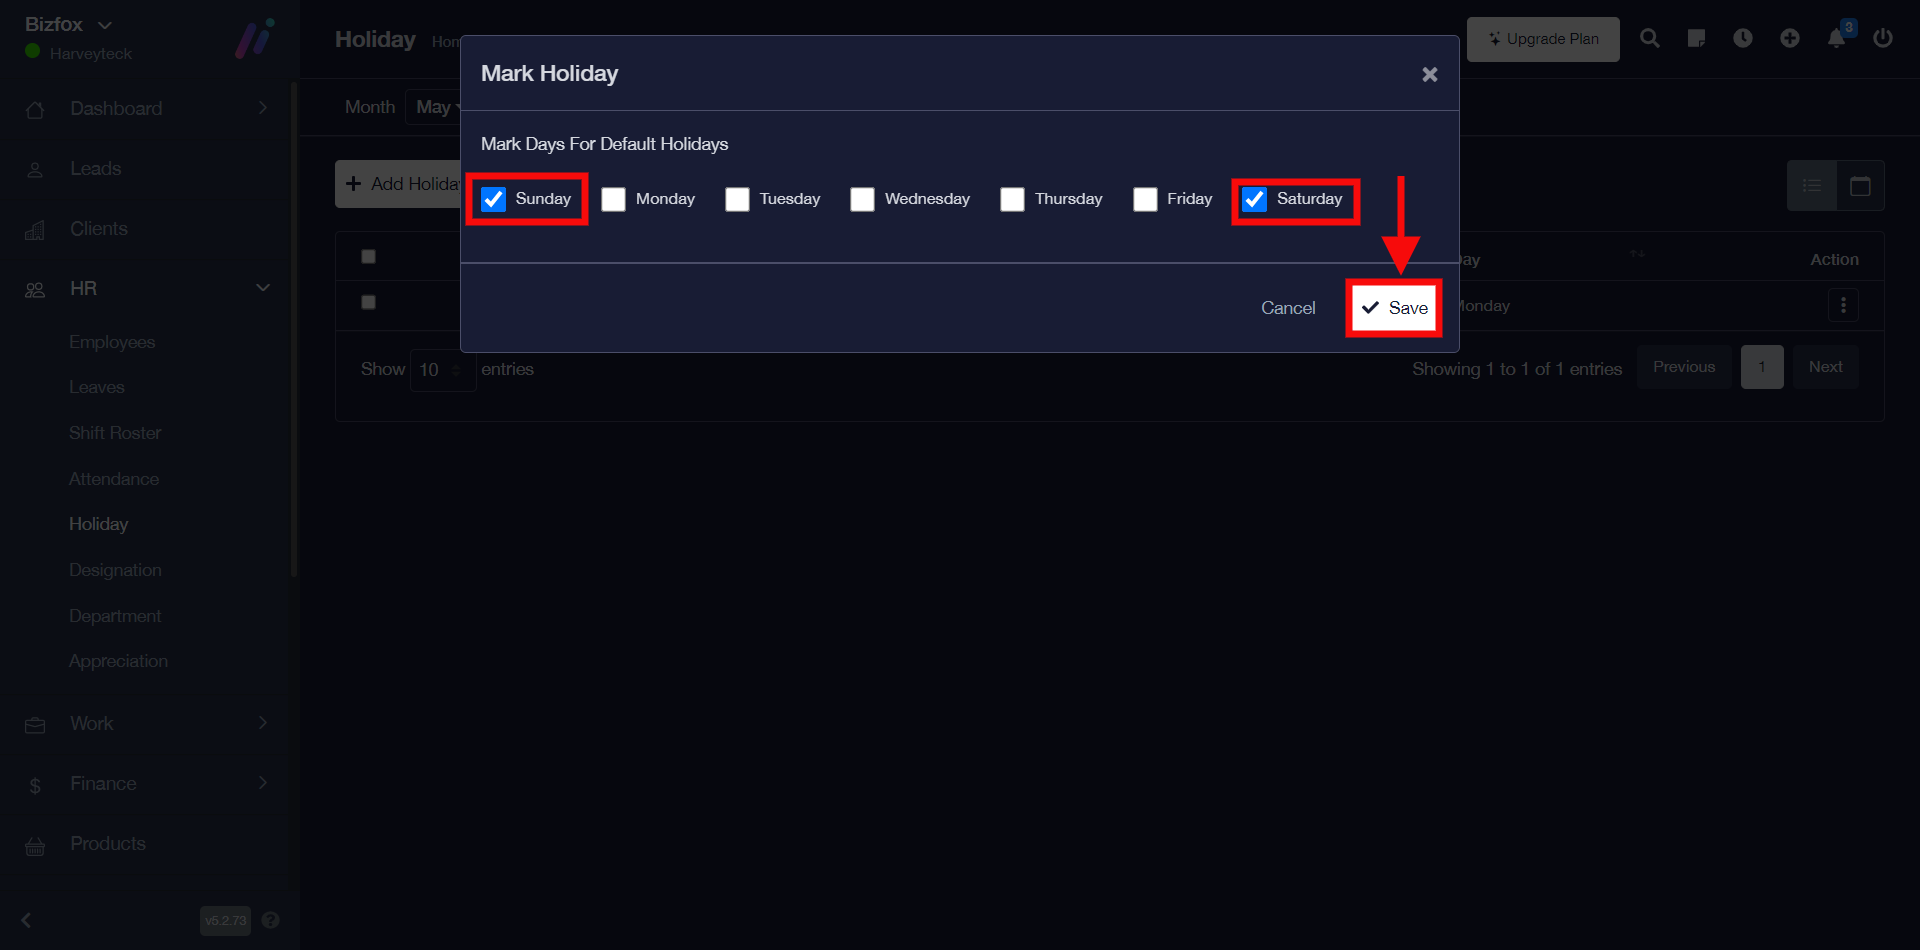Click the Upgrade Plan button
The width and height of the screenshot is (1920, 950).
[1543, 39]
